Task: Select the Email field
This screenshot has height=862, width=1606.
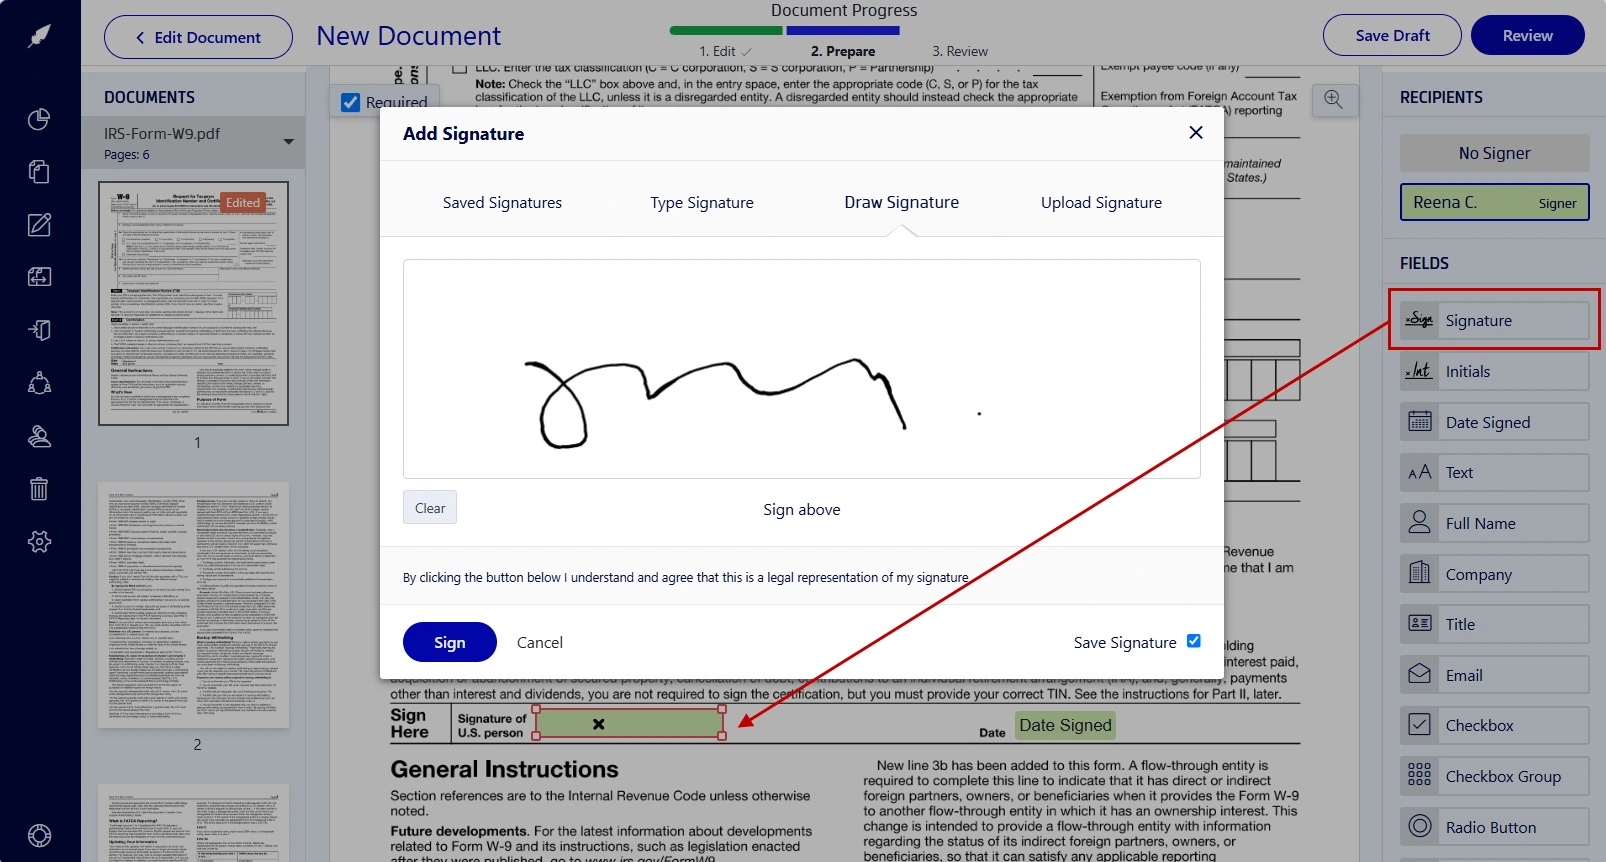Action: click(x=1494, y=675)
